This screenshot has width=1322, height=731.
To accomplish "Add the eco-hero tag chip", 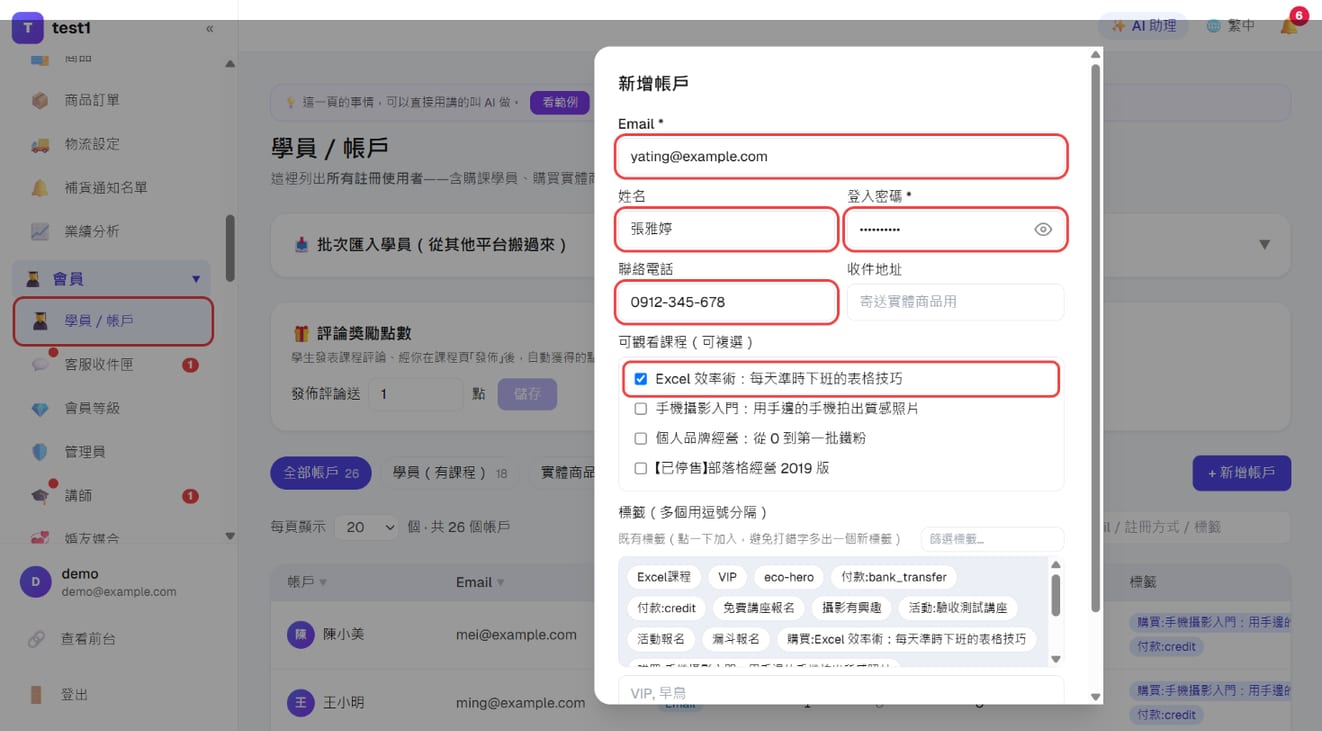I will (789, 577).
